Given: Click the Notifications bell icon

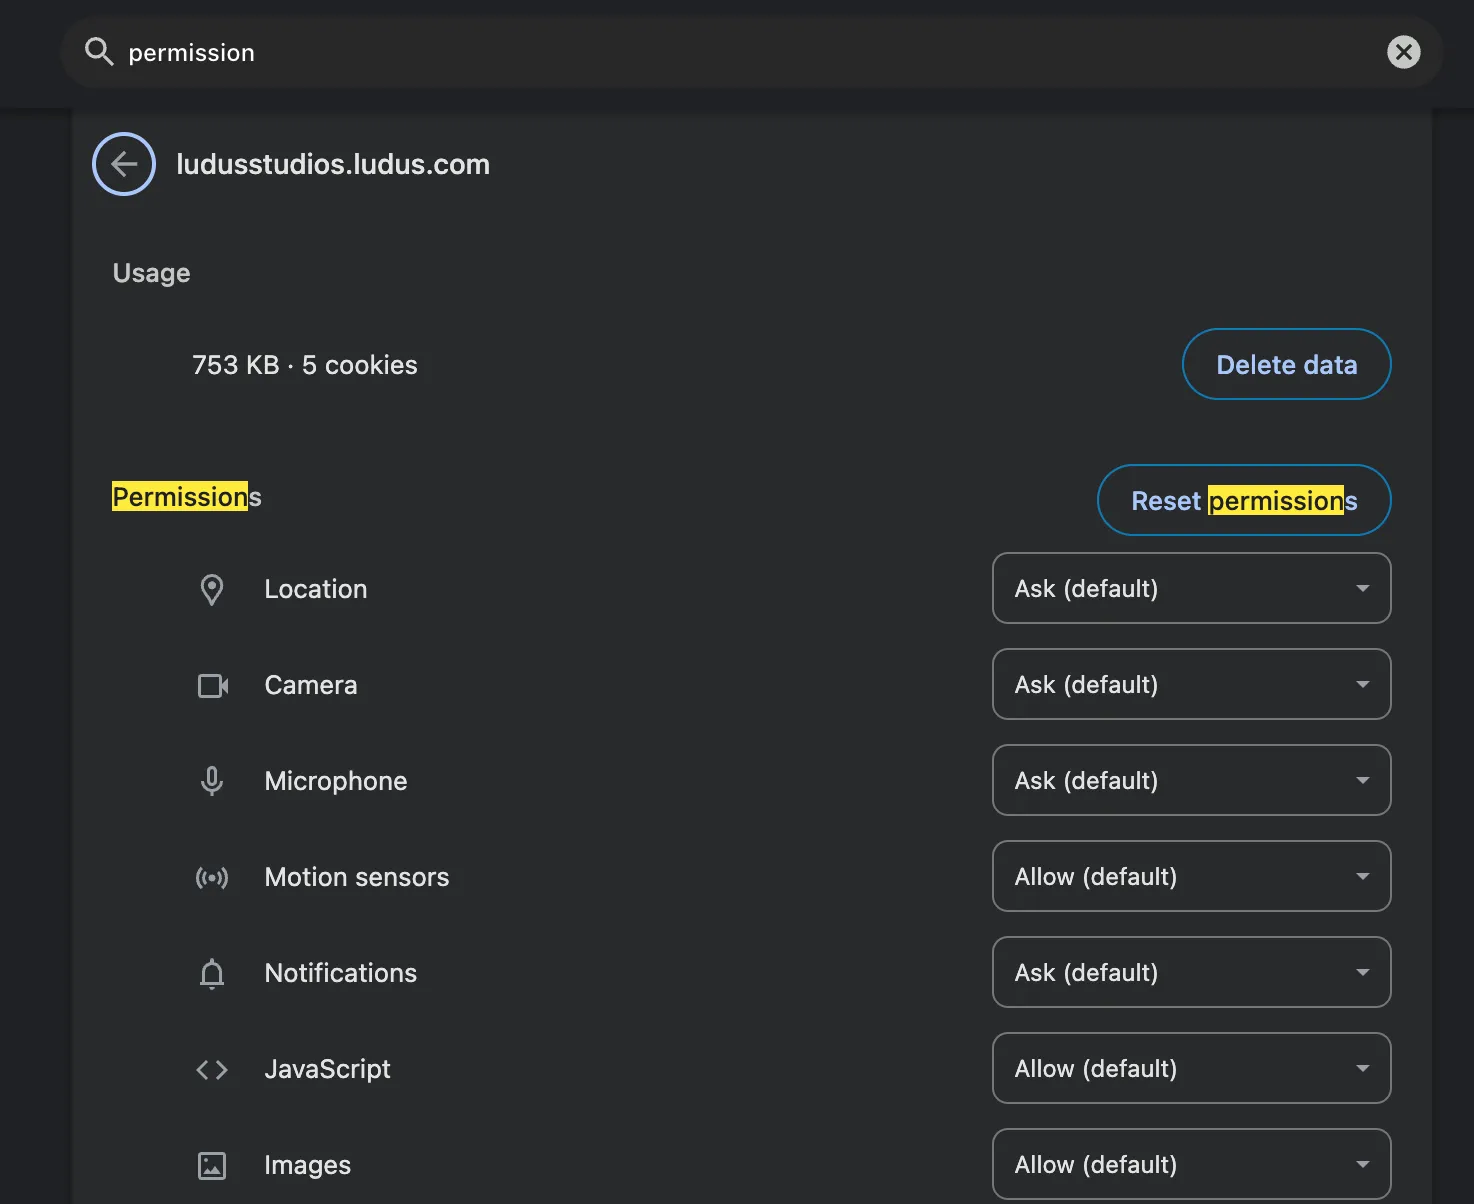Looking at the screenshot, I should tap(212, 973).
